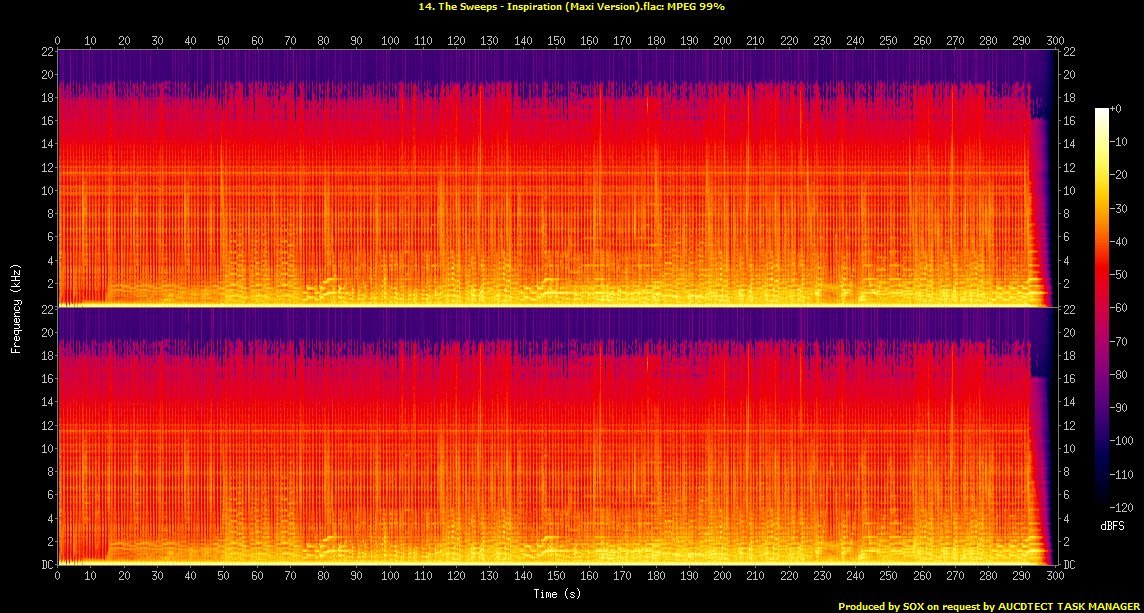Click the 290 mark on the bottom time axis

click(1020, 577)
